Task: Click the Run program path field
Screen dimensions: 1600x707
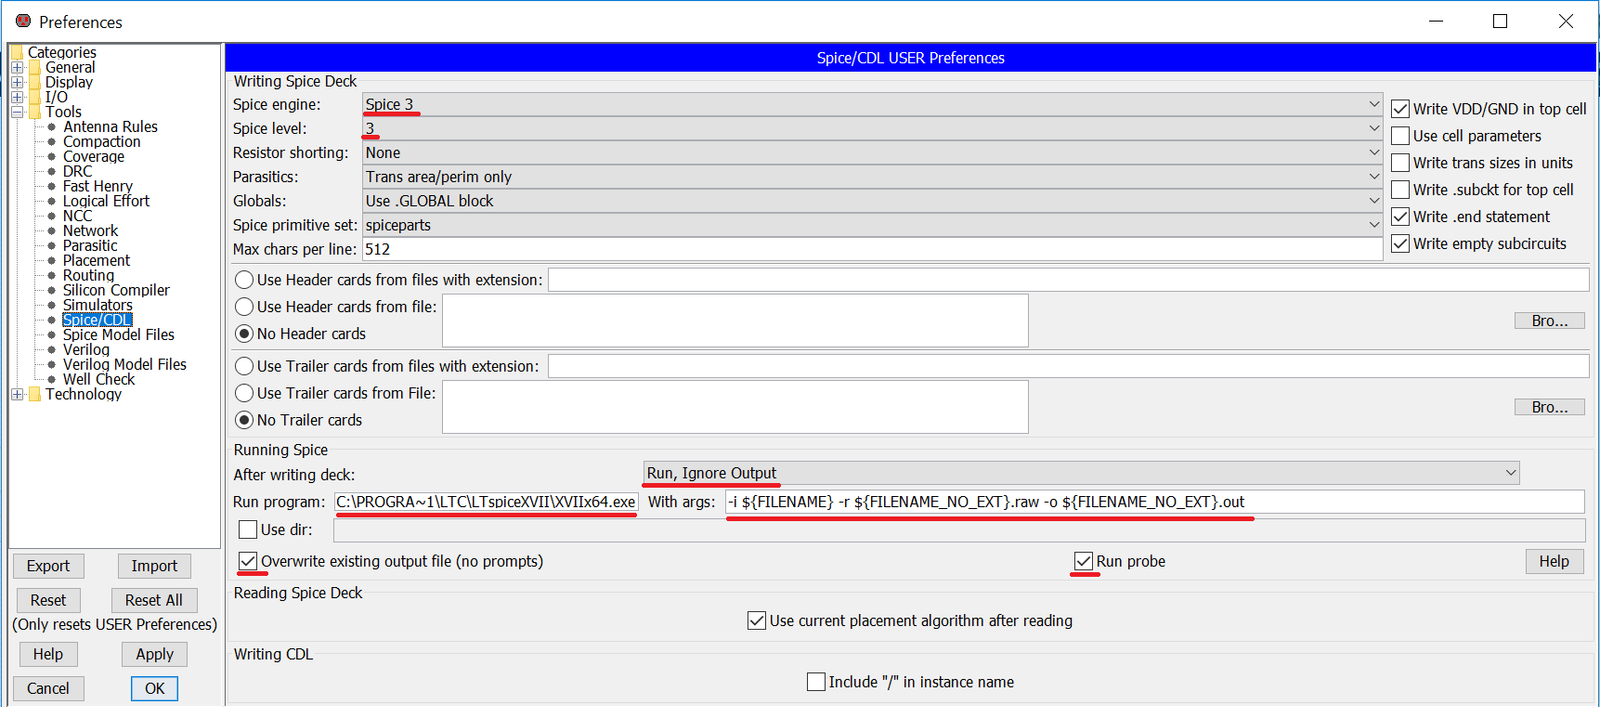Action: click(x=486, y=502)
